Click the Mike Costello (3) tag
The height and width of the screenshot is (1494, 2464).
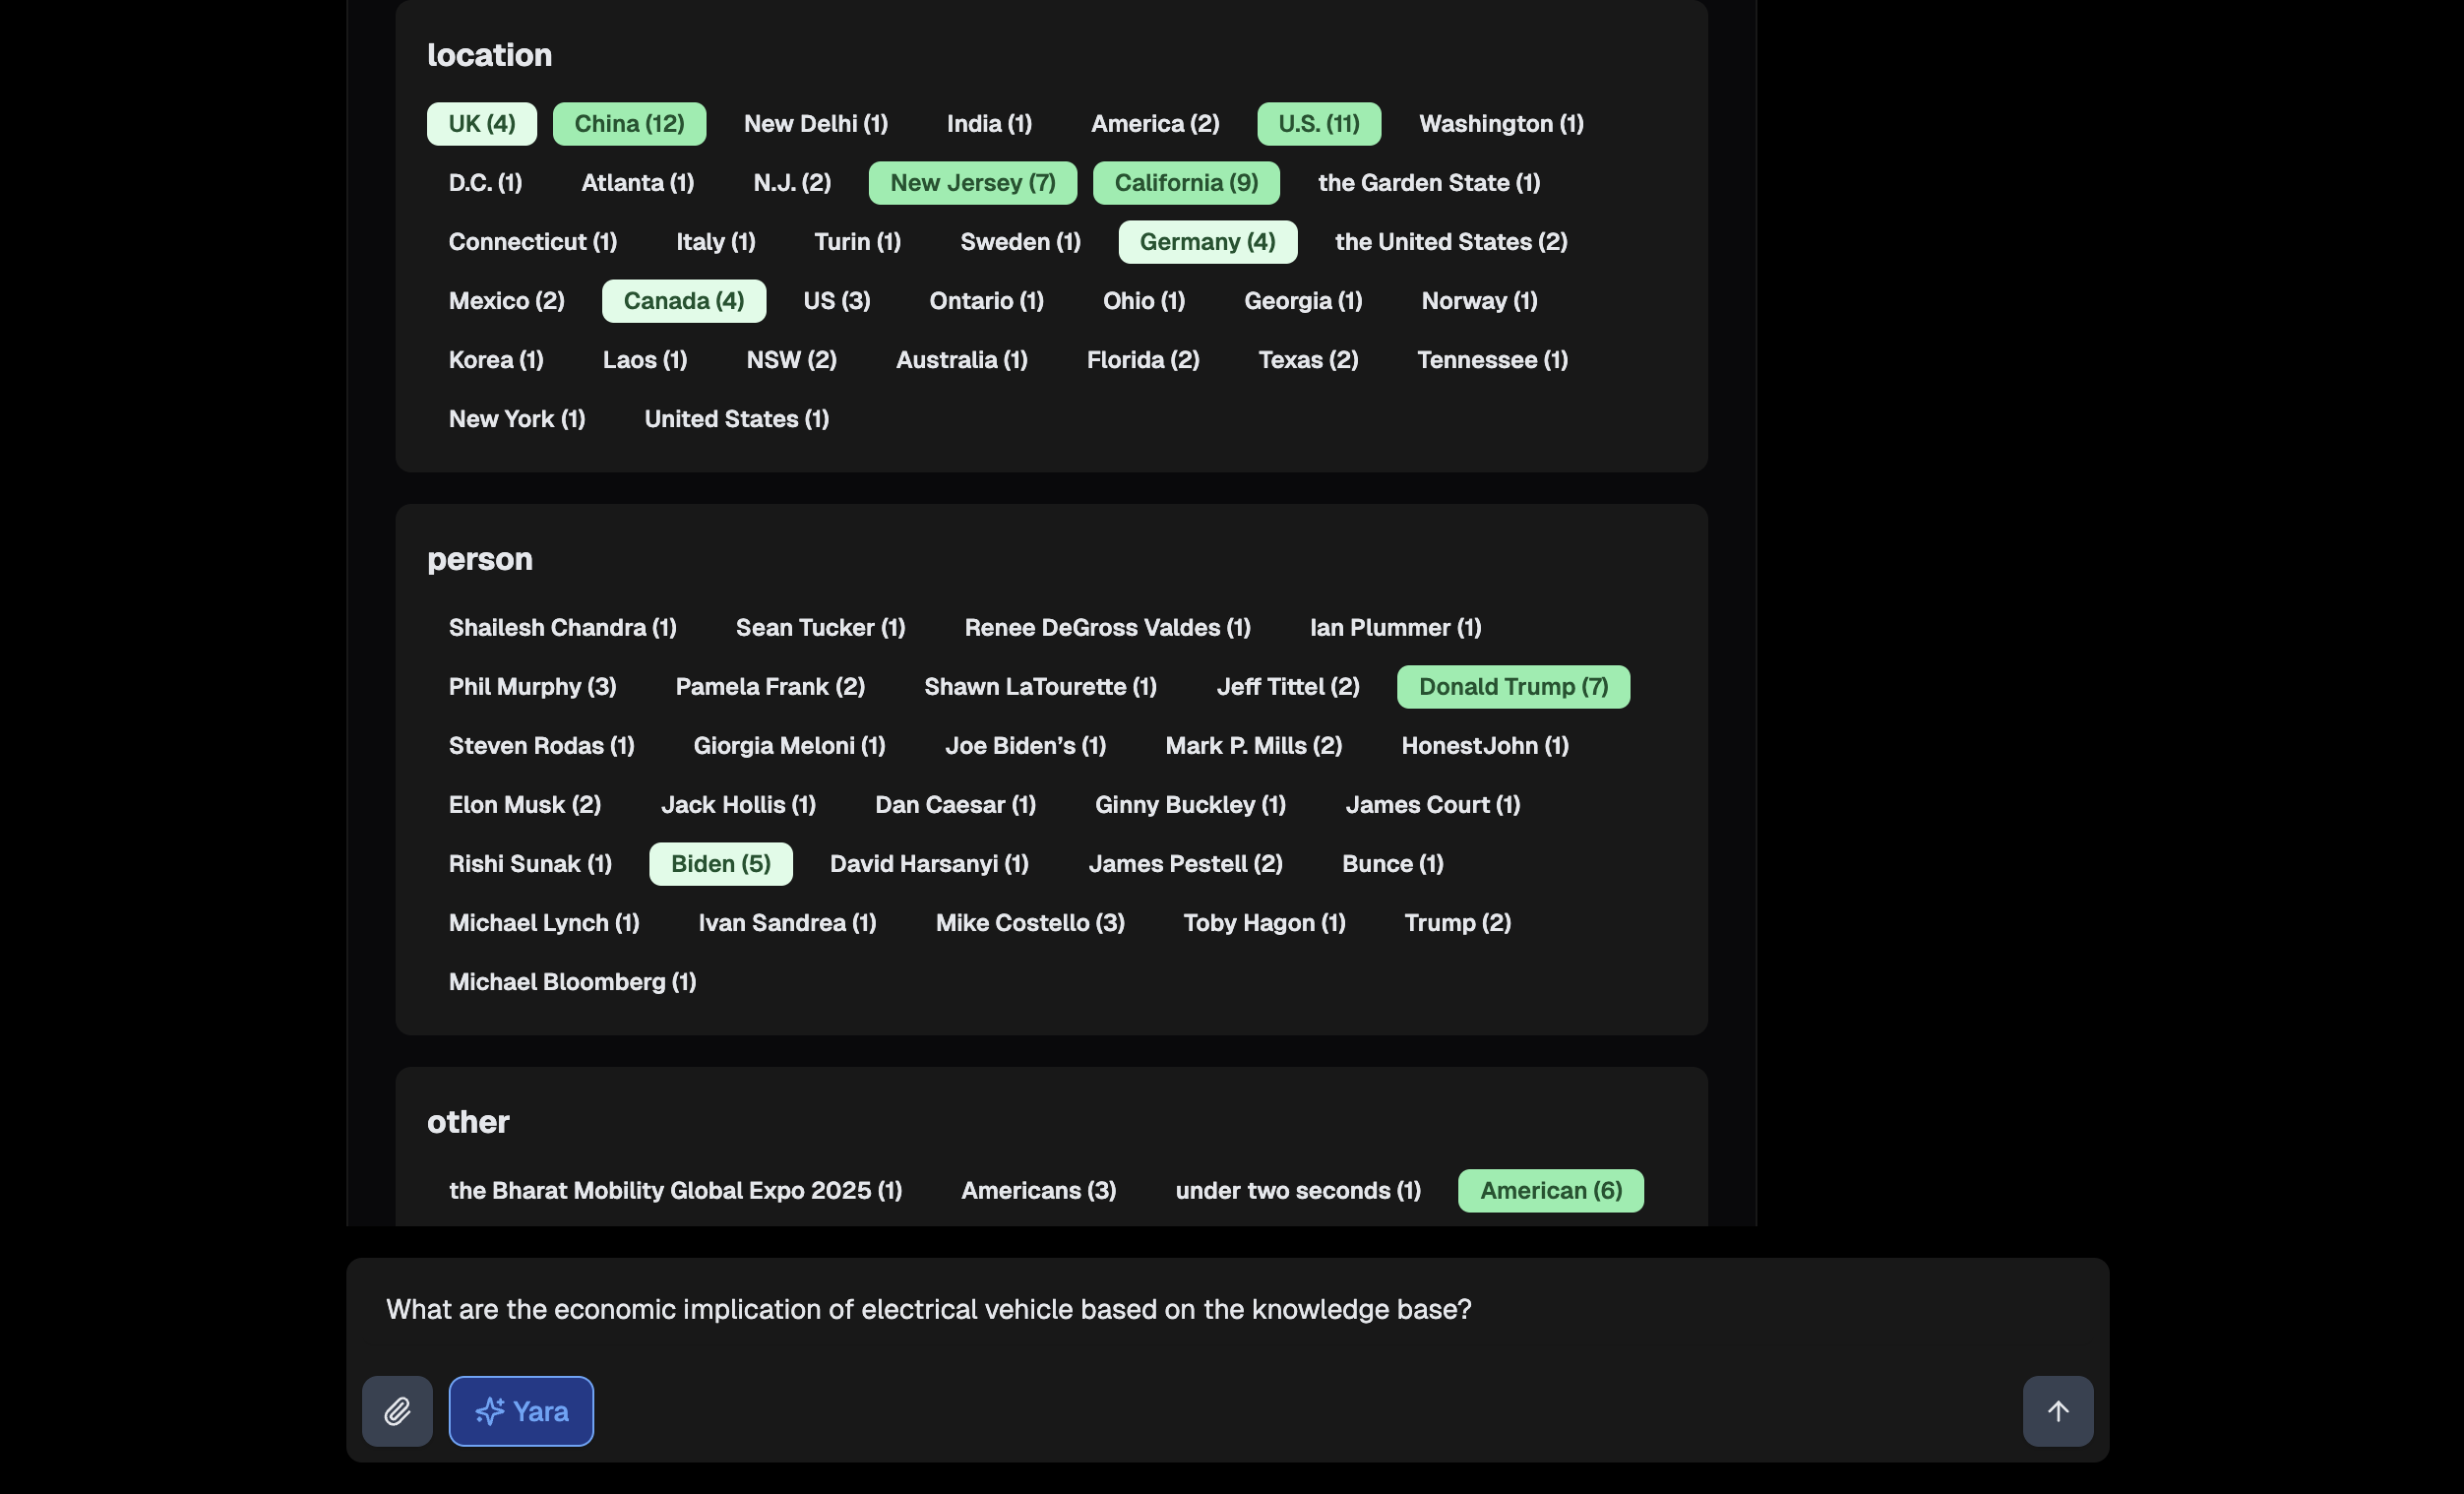click(1029, 923)
